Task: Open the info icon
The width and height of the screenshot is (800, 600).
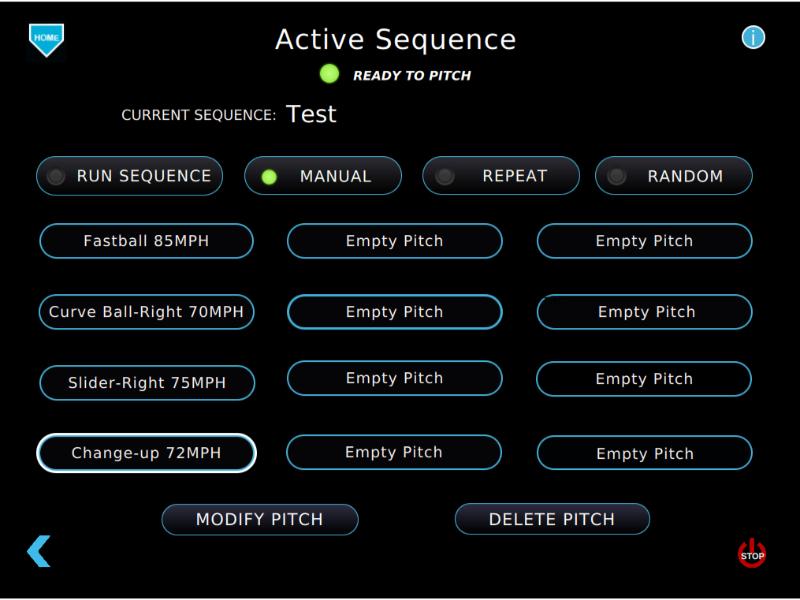Action: pyautogui.click(x=753, y=38)
